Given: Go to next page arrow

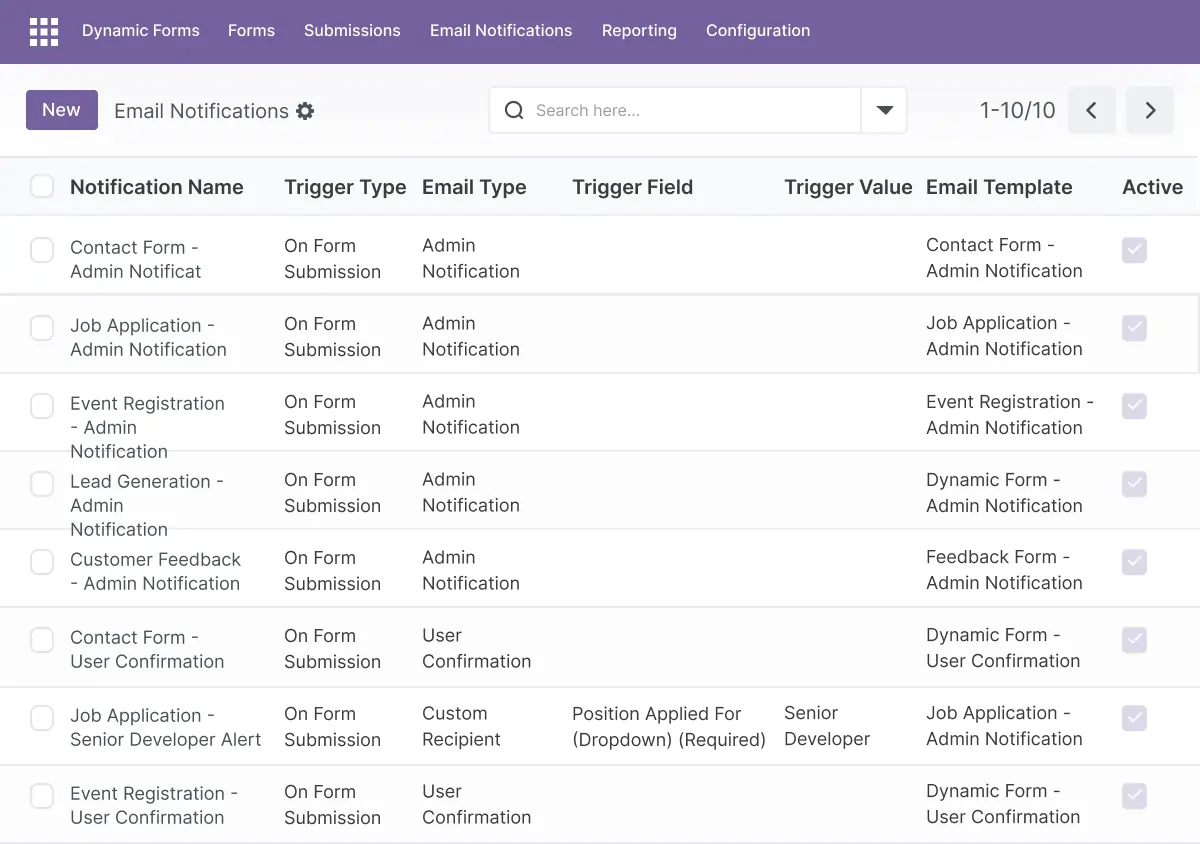Looking at the screenshot, I should pos(1150,110).
